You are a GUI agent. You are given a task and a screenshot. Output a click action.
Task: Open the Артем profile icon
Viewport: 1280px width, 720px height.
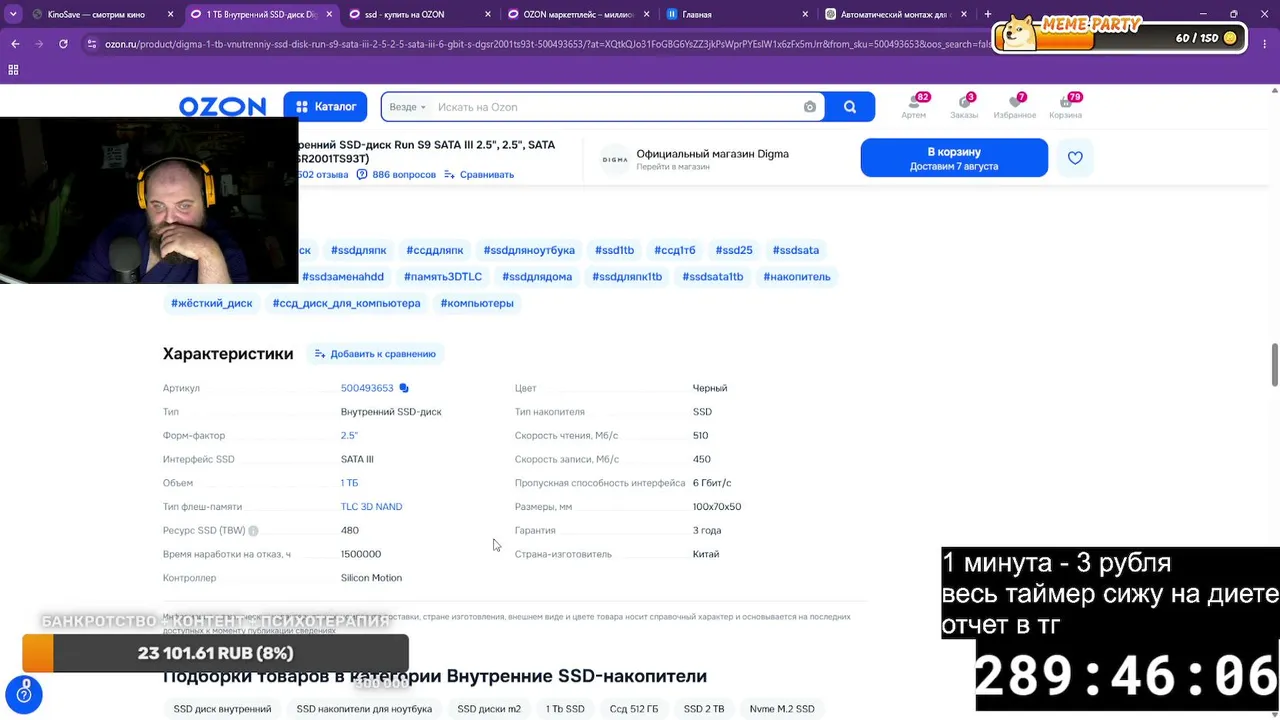[x=913, y=106]
